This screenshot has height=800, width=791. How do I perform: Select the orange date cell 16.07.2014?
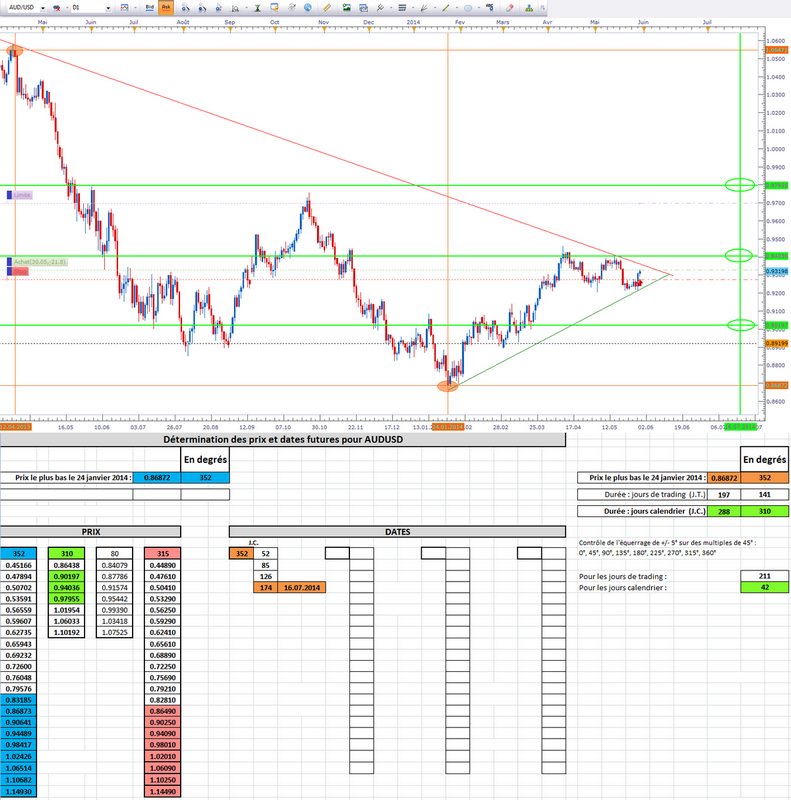pos(302,588)
